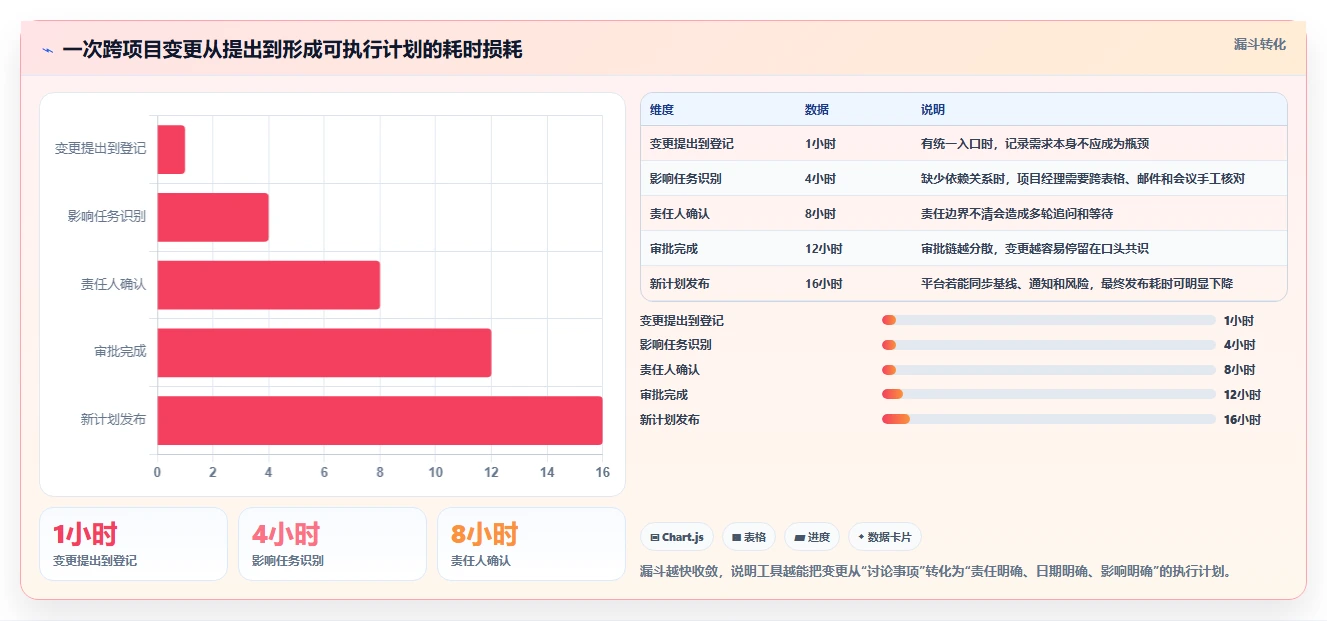Click the 责任人确认 bar in the chart
The width and height of the screenshot is (1327, 621).
(269, 285)
